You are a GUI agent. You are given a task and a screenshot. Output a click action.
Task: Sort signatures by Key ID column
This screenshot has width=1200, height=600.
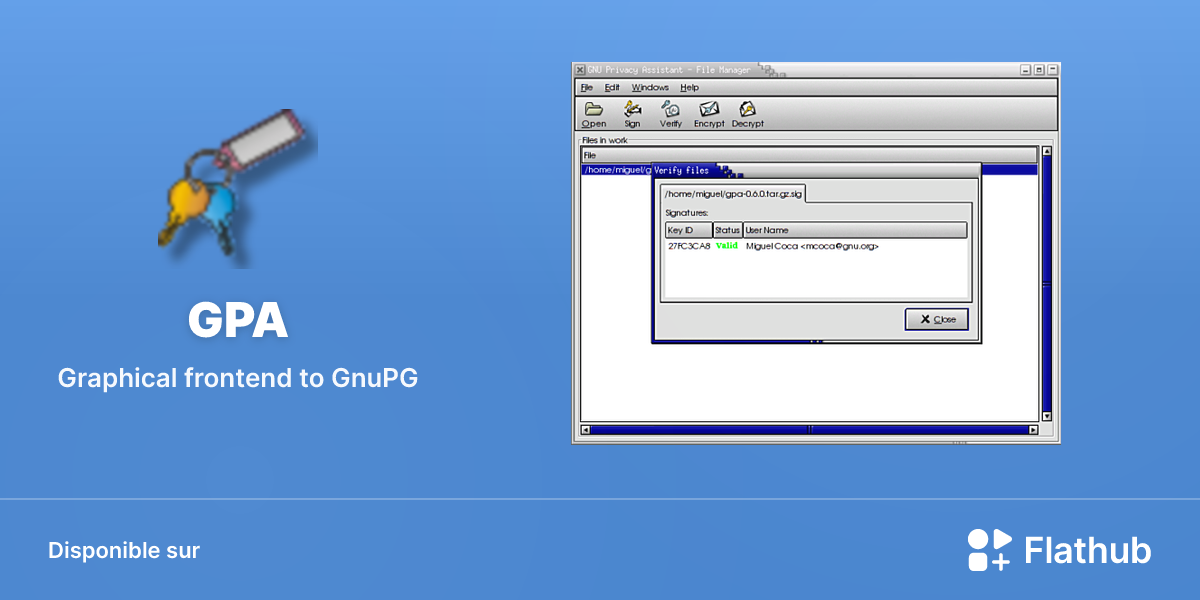689,230
